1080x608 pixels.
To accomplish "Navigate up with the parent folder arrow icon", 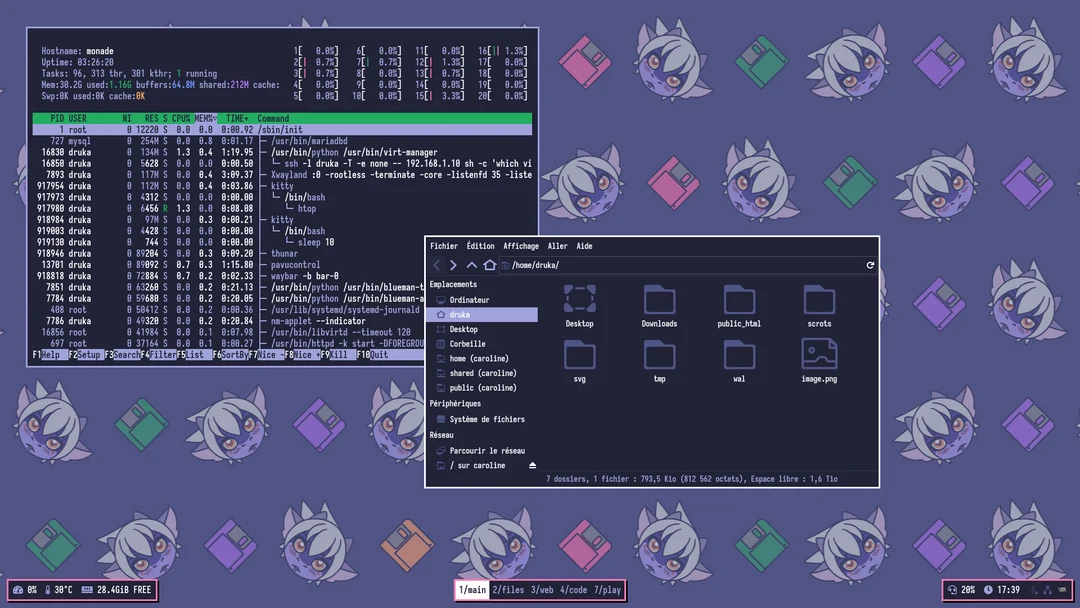I will click(x=471, y=266).
